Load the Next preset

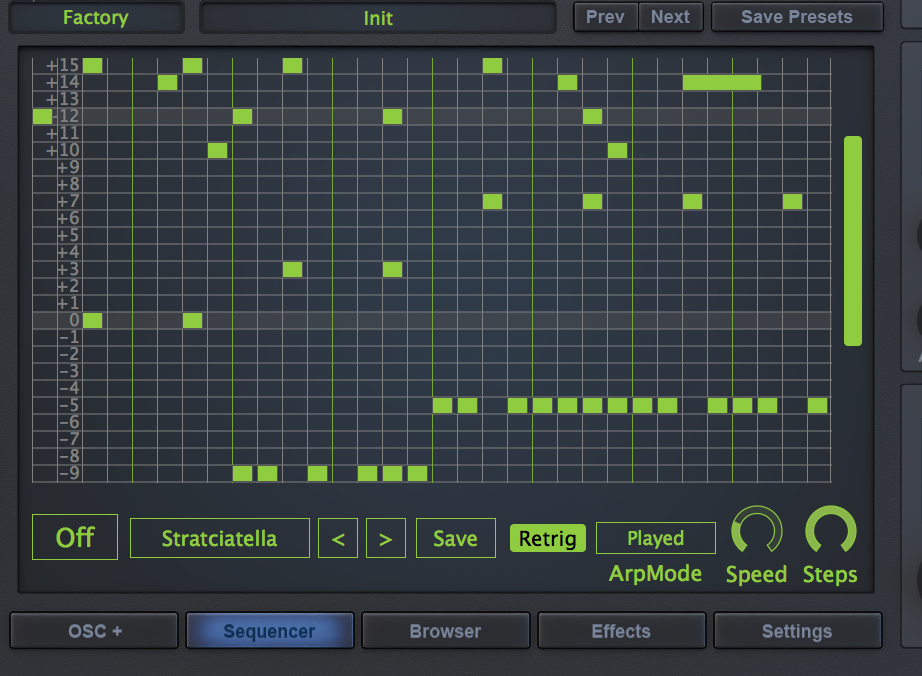[670, 16]
